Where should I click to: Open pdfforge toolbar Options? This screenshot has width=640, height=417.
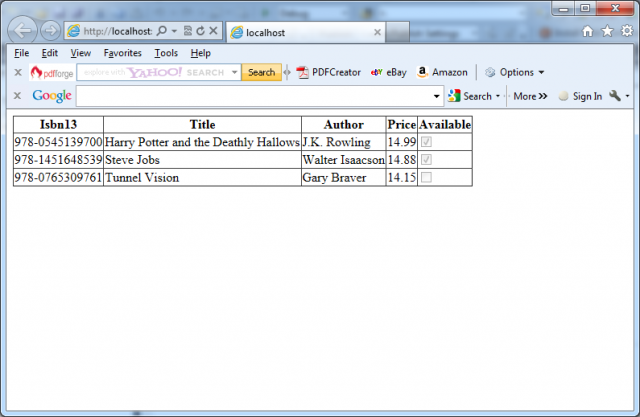(x=514, y=72)
